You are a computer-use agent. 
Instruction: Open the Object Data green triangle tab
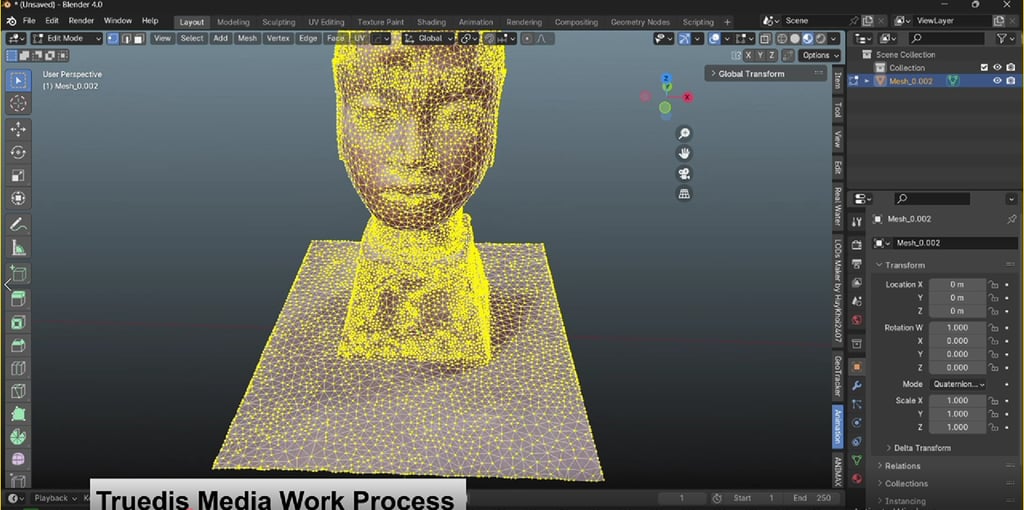click(x=857, y=460)
